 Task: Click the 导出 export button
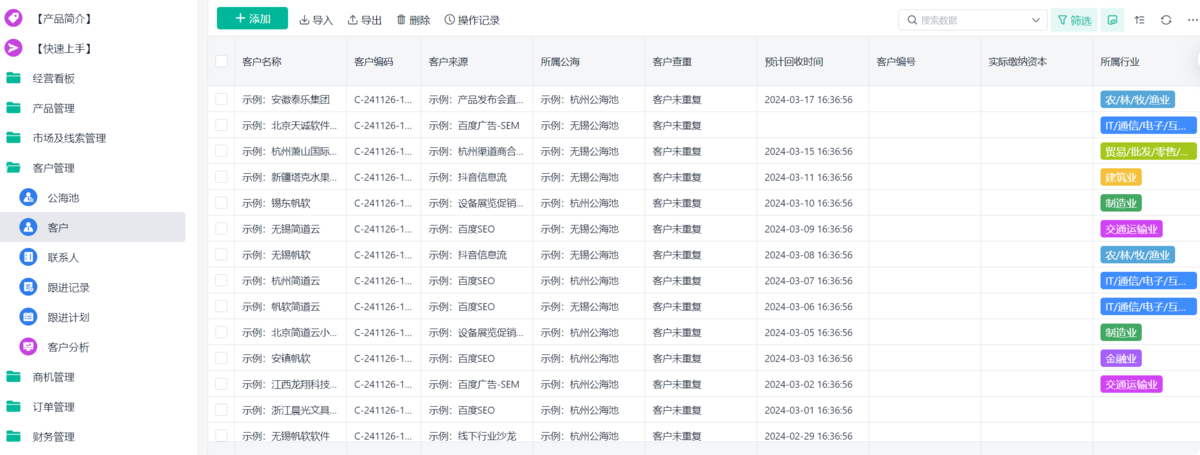point(365,20)
